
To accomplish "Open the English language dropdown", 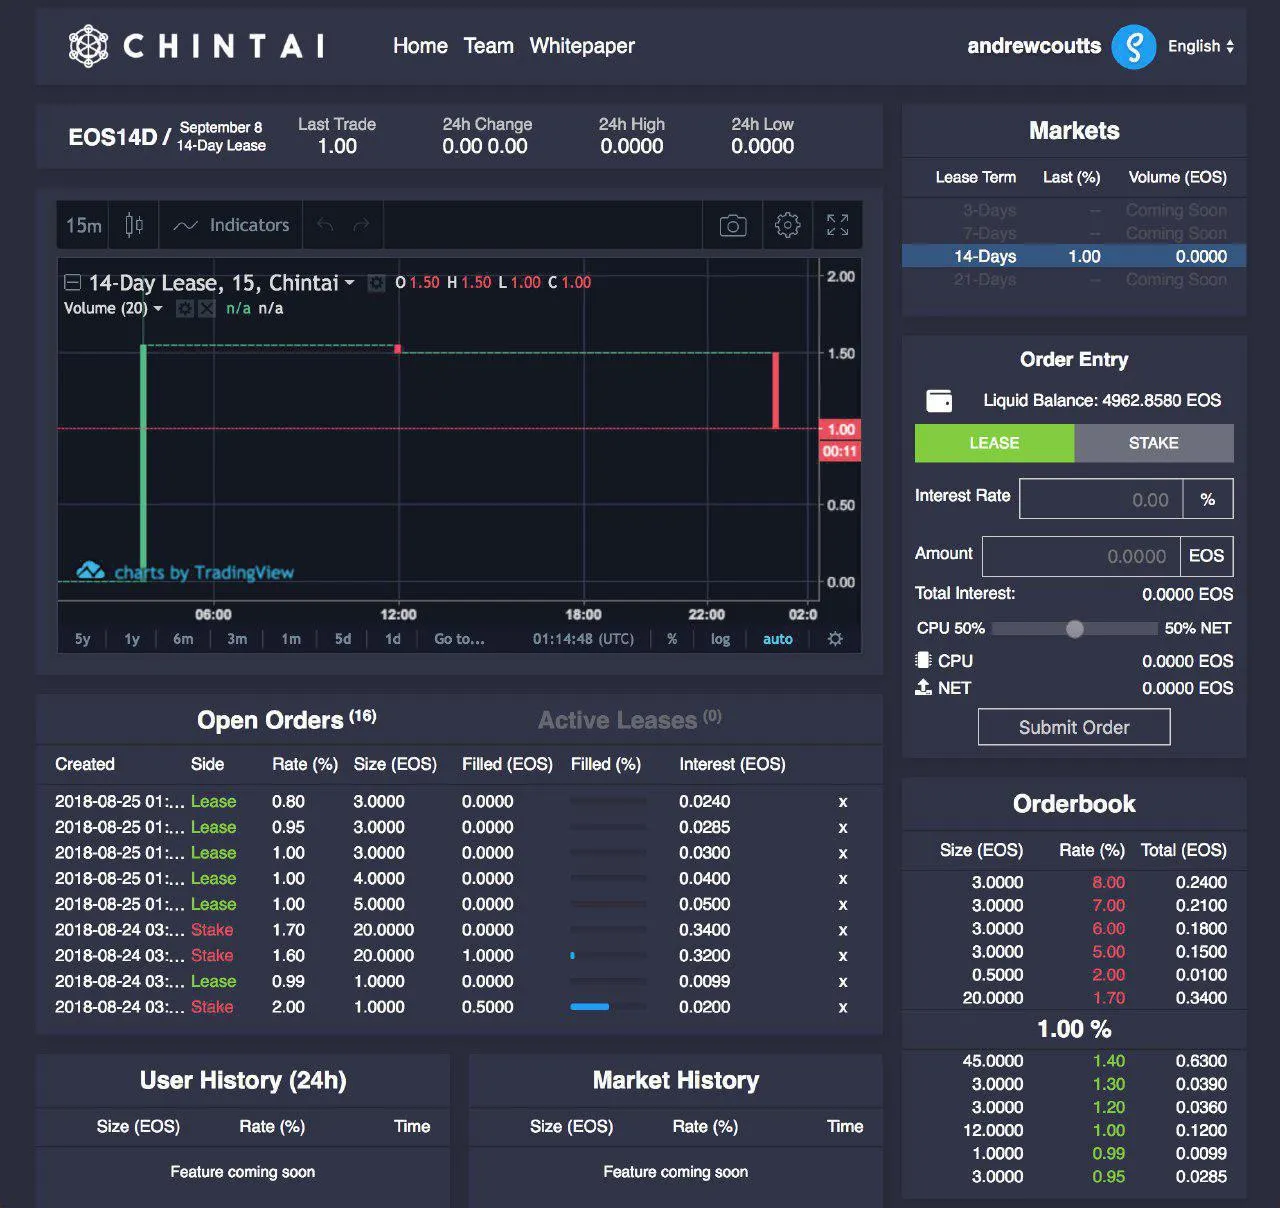I will point(1201,46).
